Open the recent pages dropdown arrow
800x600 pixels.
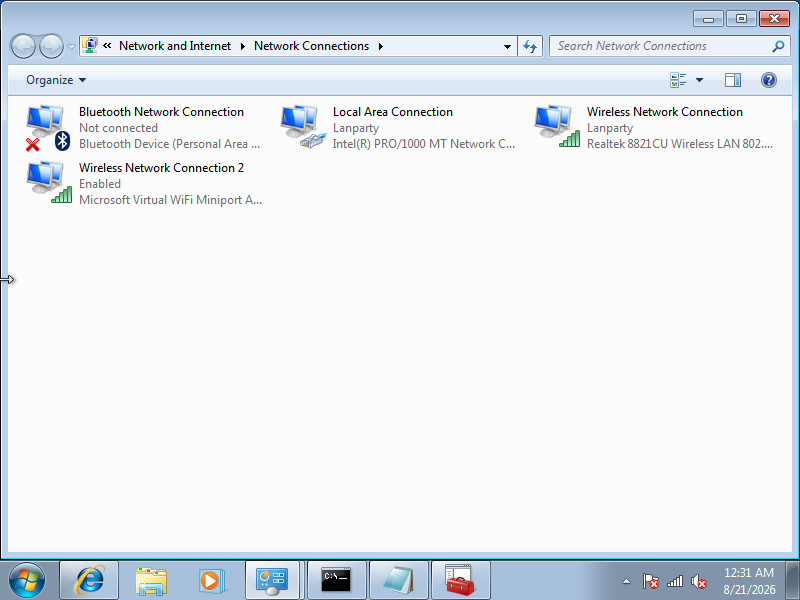tap(71, 47)
